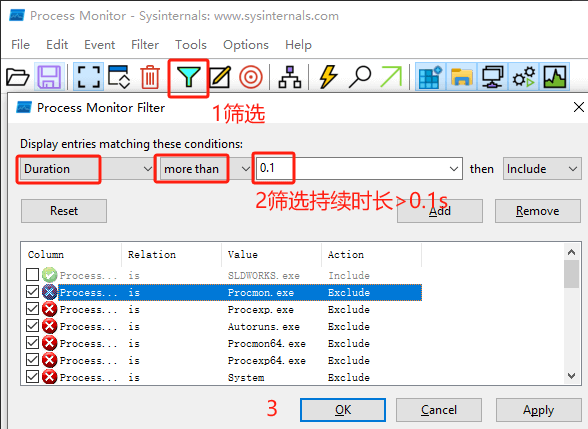The height and width of the screenshot is (429, 588).
Task: Toggle the Capture events icon
Action: point(88,77)
